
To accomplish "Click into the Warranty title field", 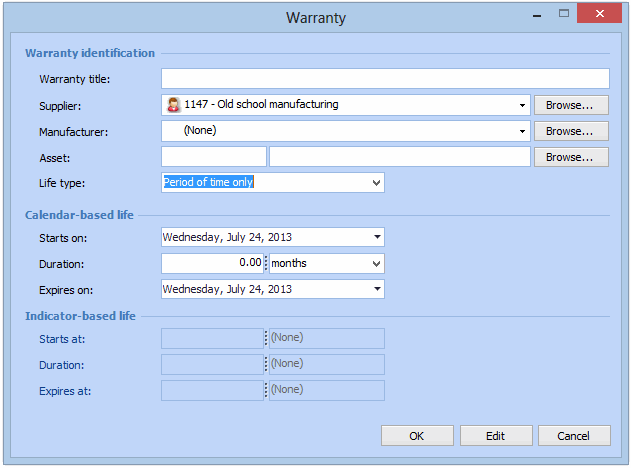I will tap(384, 79).
